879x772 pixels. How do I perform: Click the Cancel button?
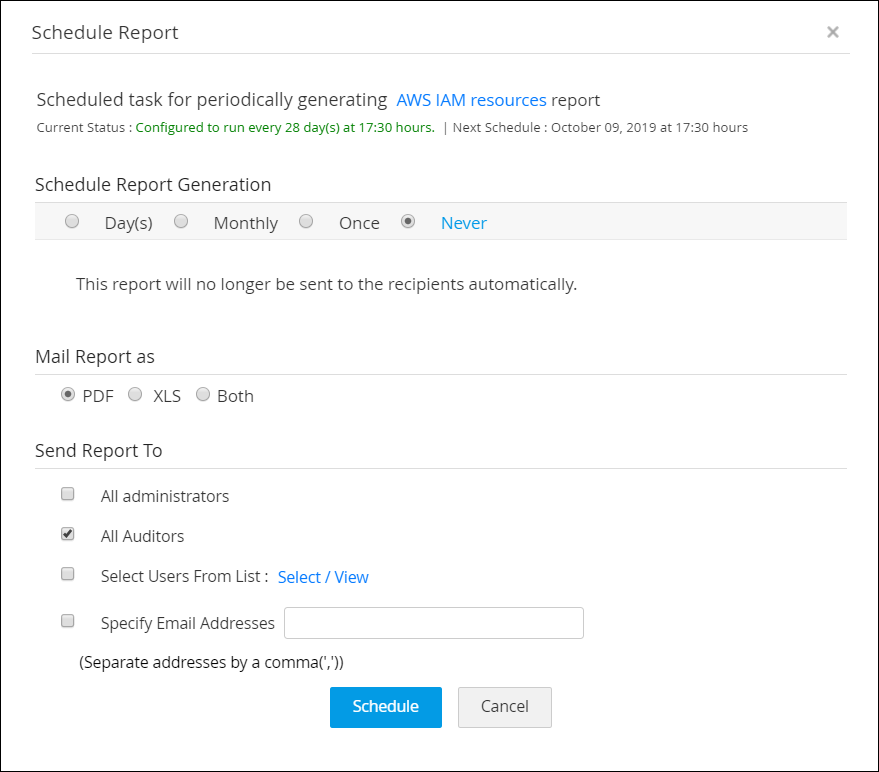tap(504, 707)
